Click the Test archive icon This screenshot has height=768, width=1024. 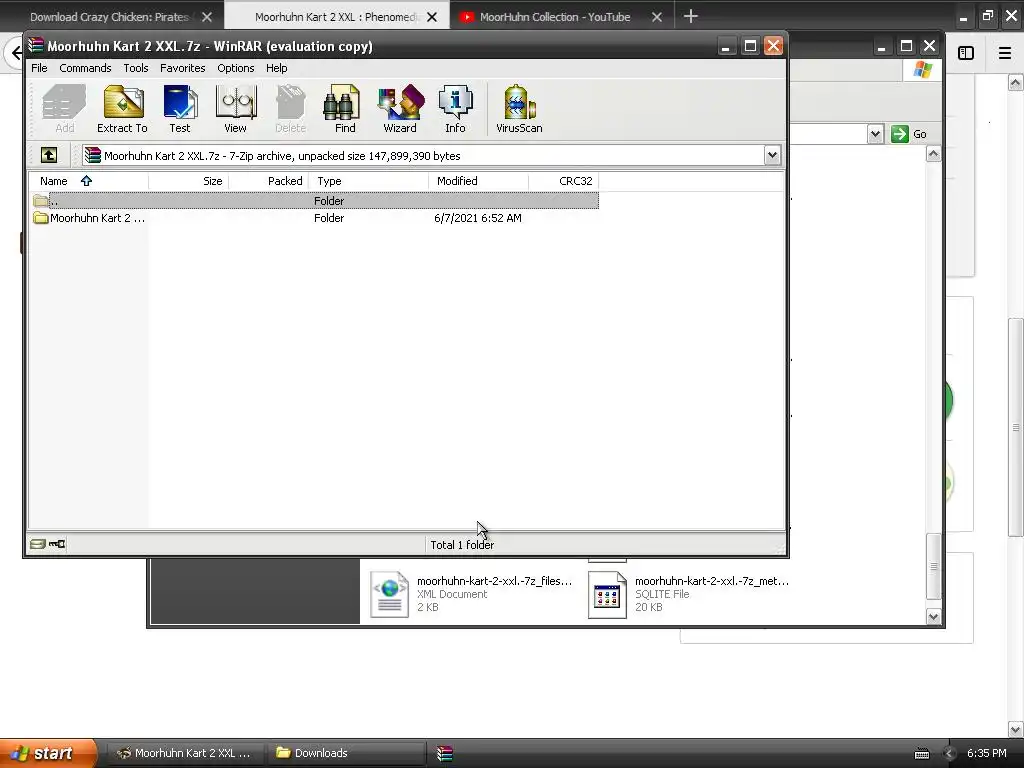180,109
